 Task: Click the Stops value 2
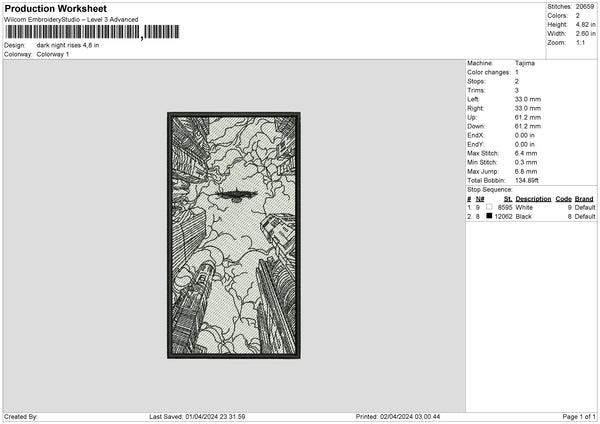517,81
